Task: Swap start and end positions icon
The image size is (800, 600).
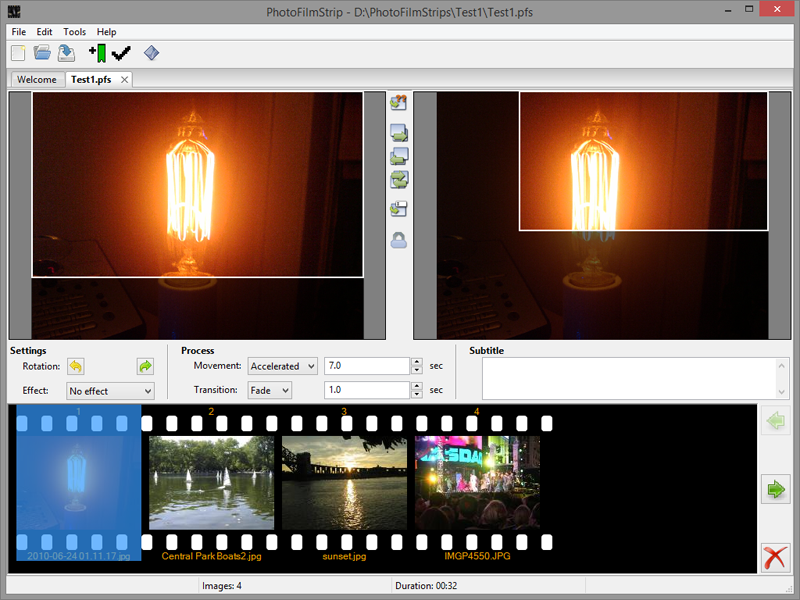Action: [x=399, y=180]
